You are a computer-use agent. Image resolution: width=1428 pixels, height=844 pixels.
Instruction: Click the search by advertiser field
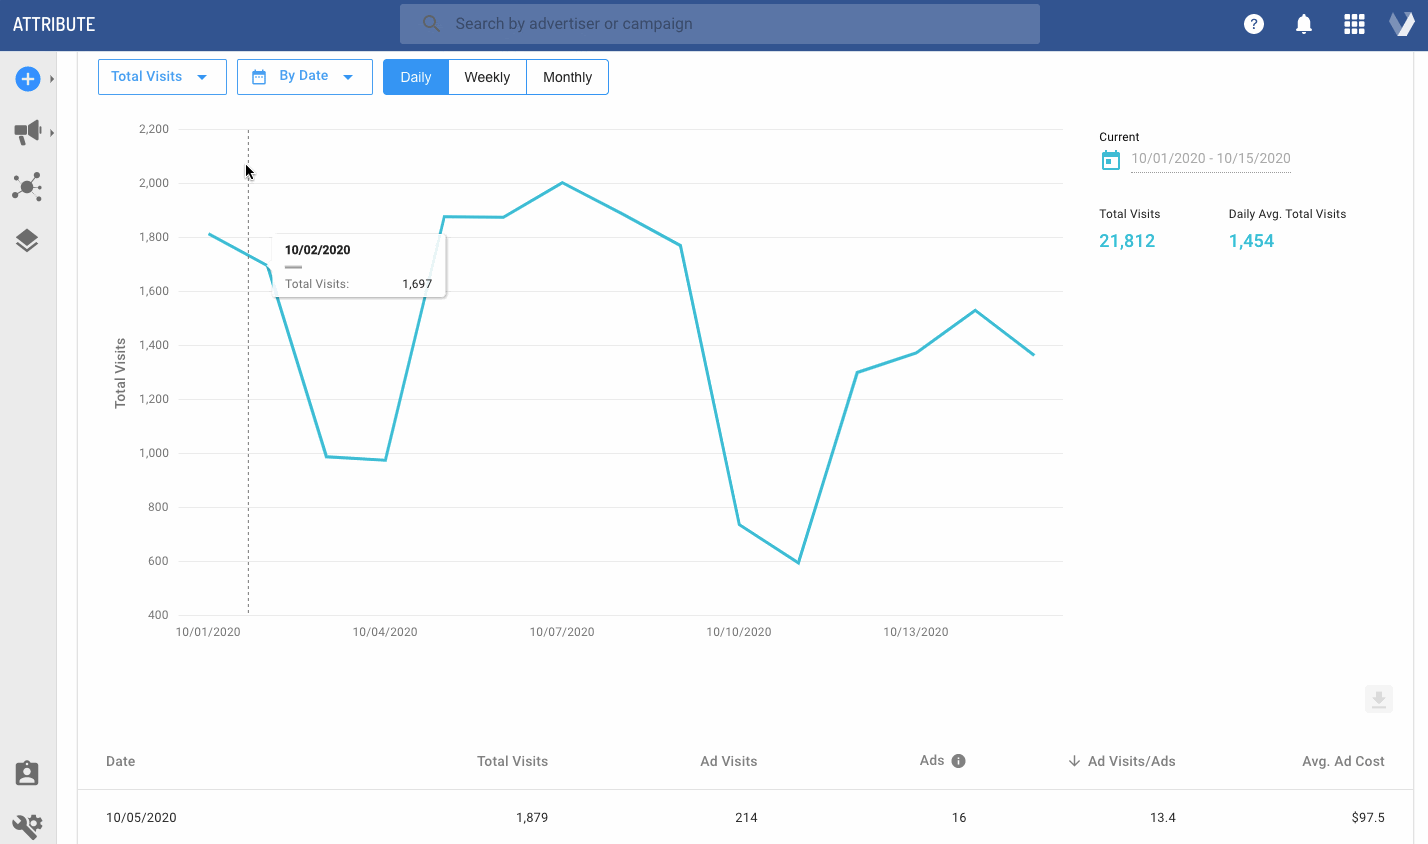coord(720,24)
